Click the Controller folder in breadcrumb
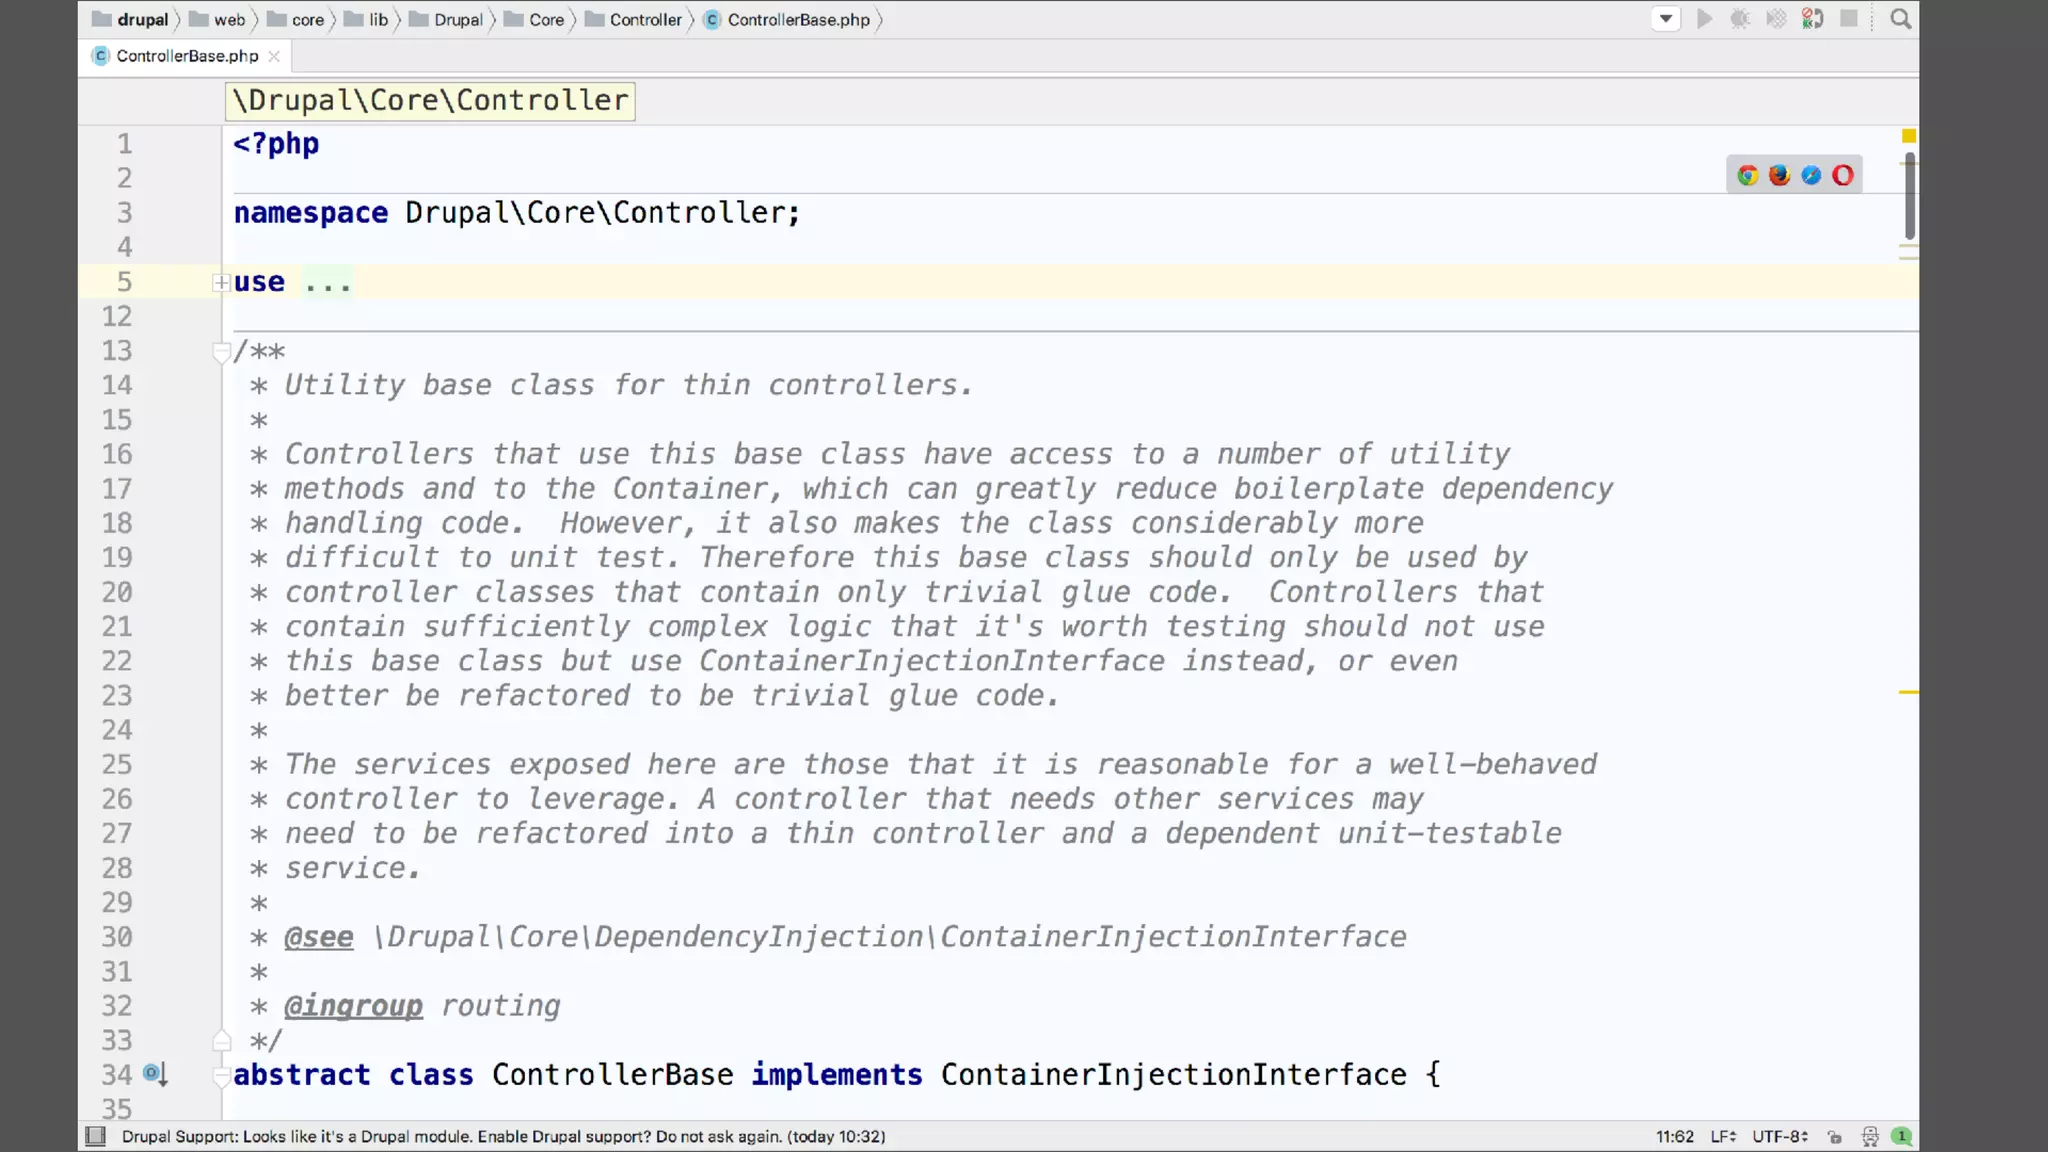This screenshot has width=2048, height=1152. coord(645,20)
